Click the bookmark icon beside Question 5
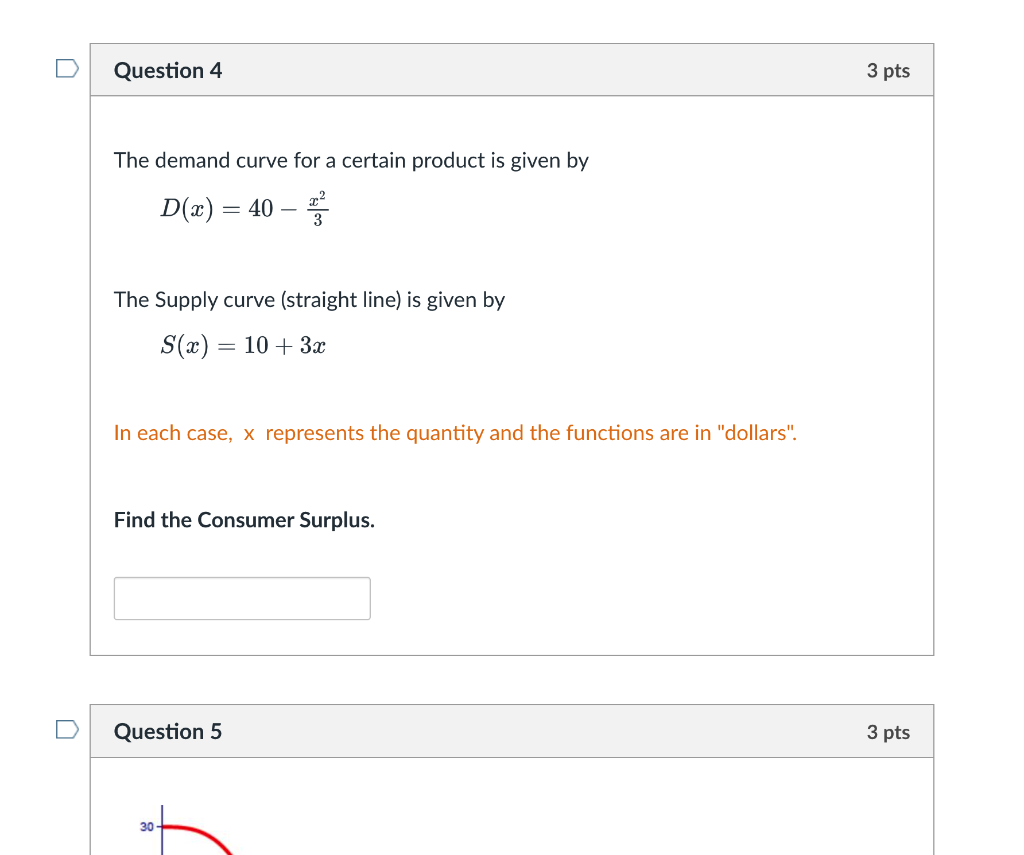This screenshot has width=1024, height=855. click(66, 729)
